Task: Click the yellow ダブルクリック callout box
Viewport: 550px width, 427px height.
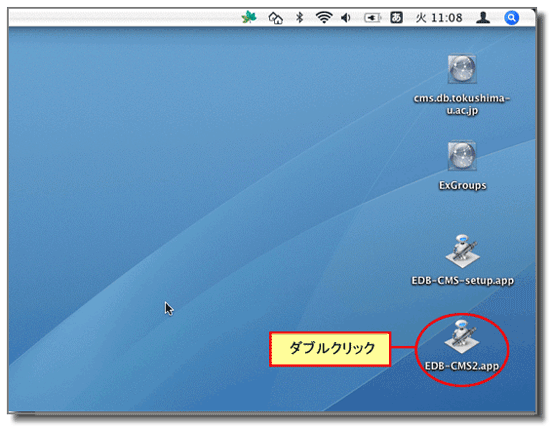Action: click(330, 349)
